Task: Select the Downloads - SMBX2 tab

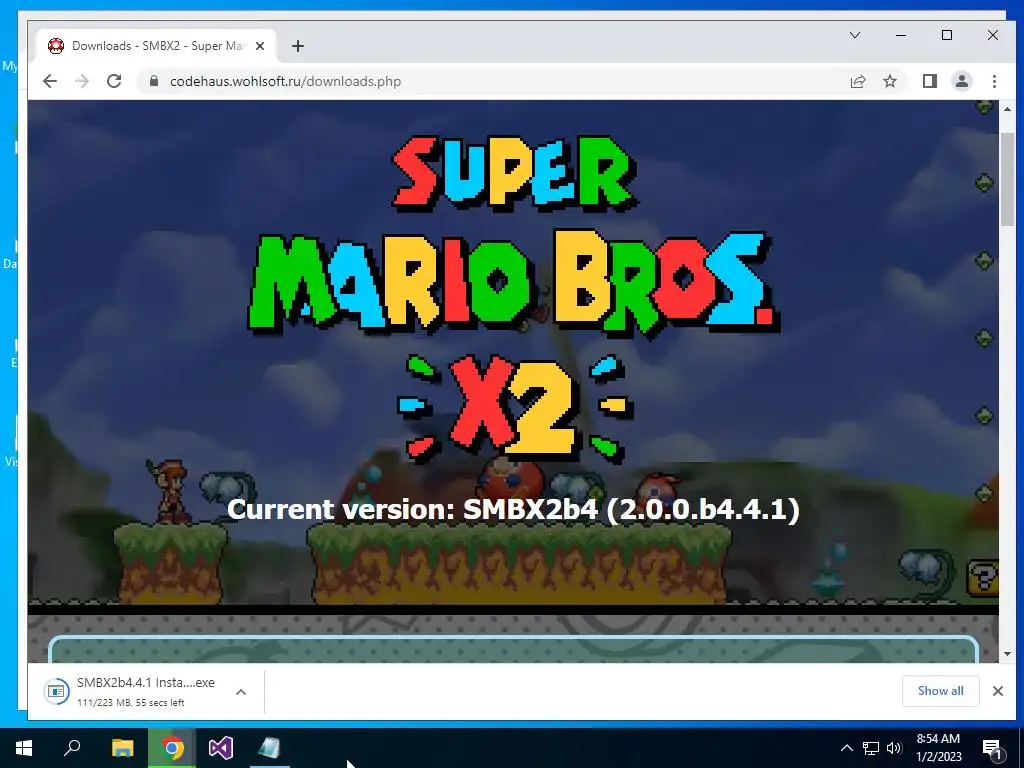Action: tap(154, 46)
